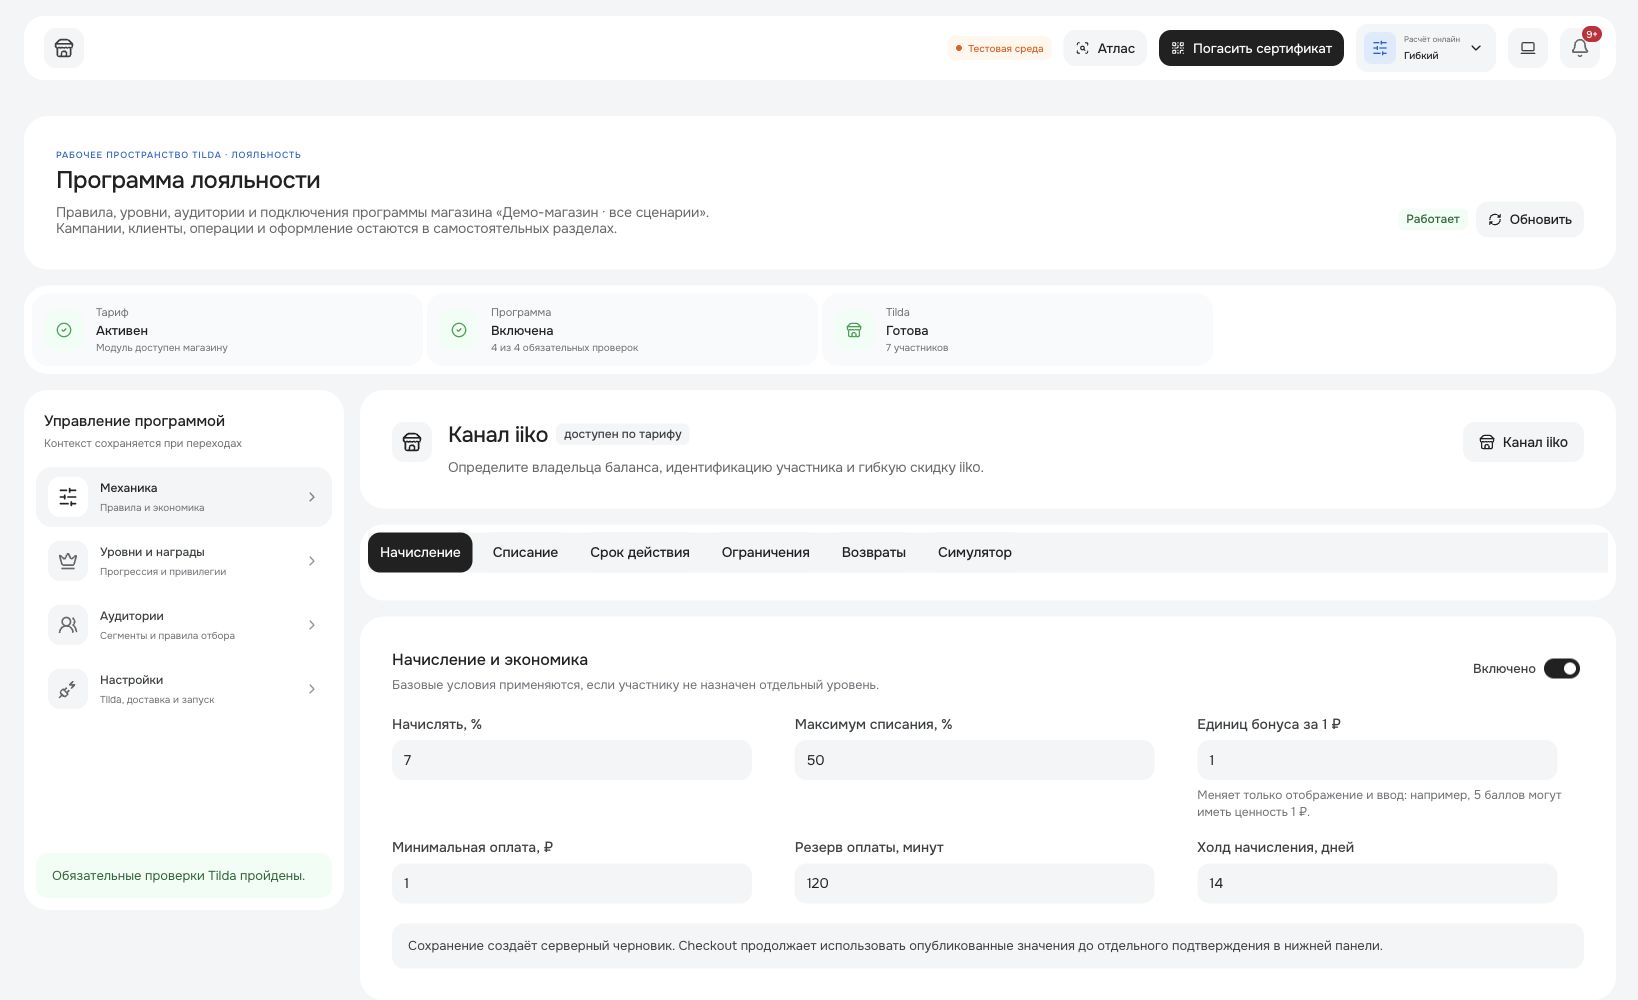Click the laptop display icon
Image resolution: width=1638 pixels, height=1000 pixels.
1528,48
